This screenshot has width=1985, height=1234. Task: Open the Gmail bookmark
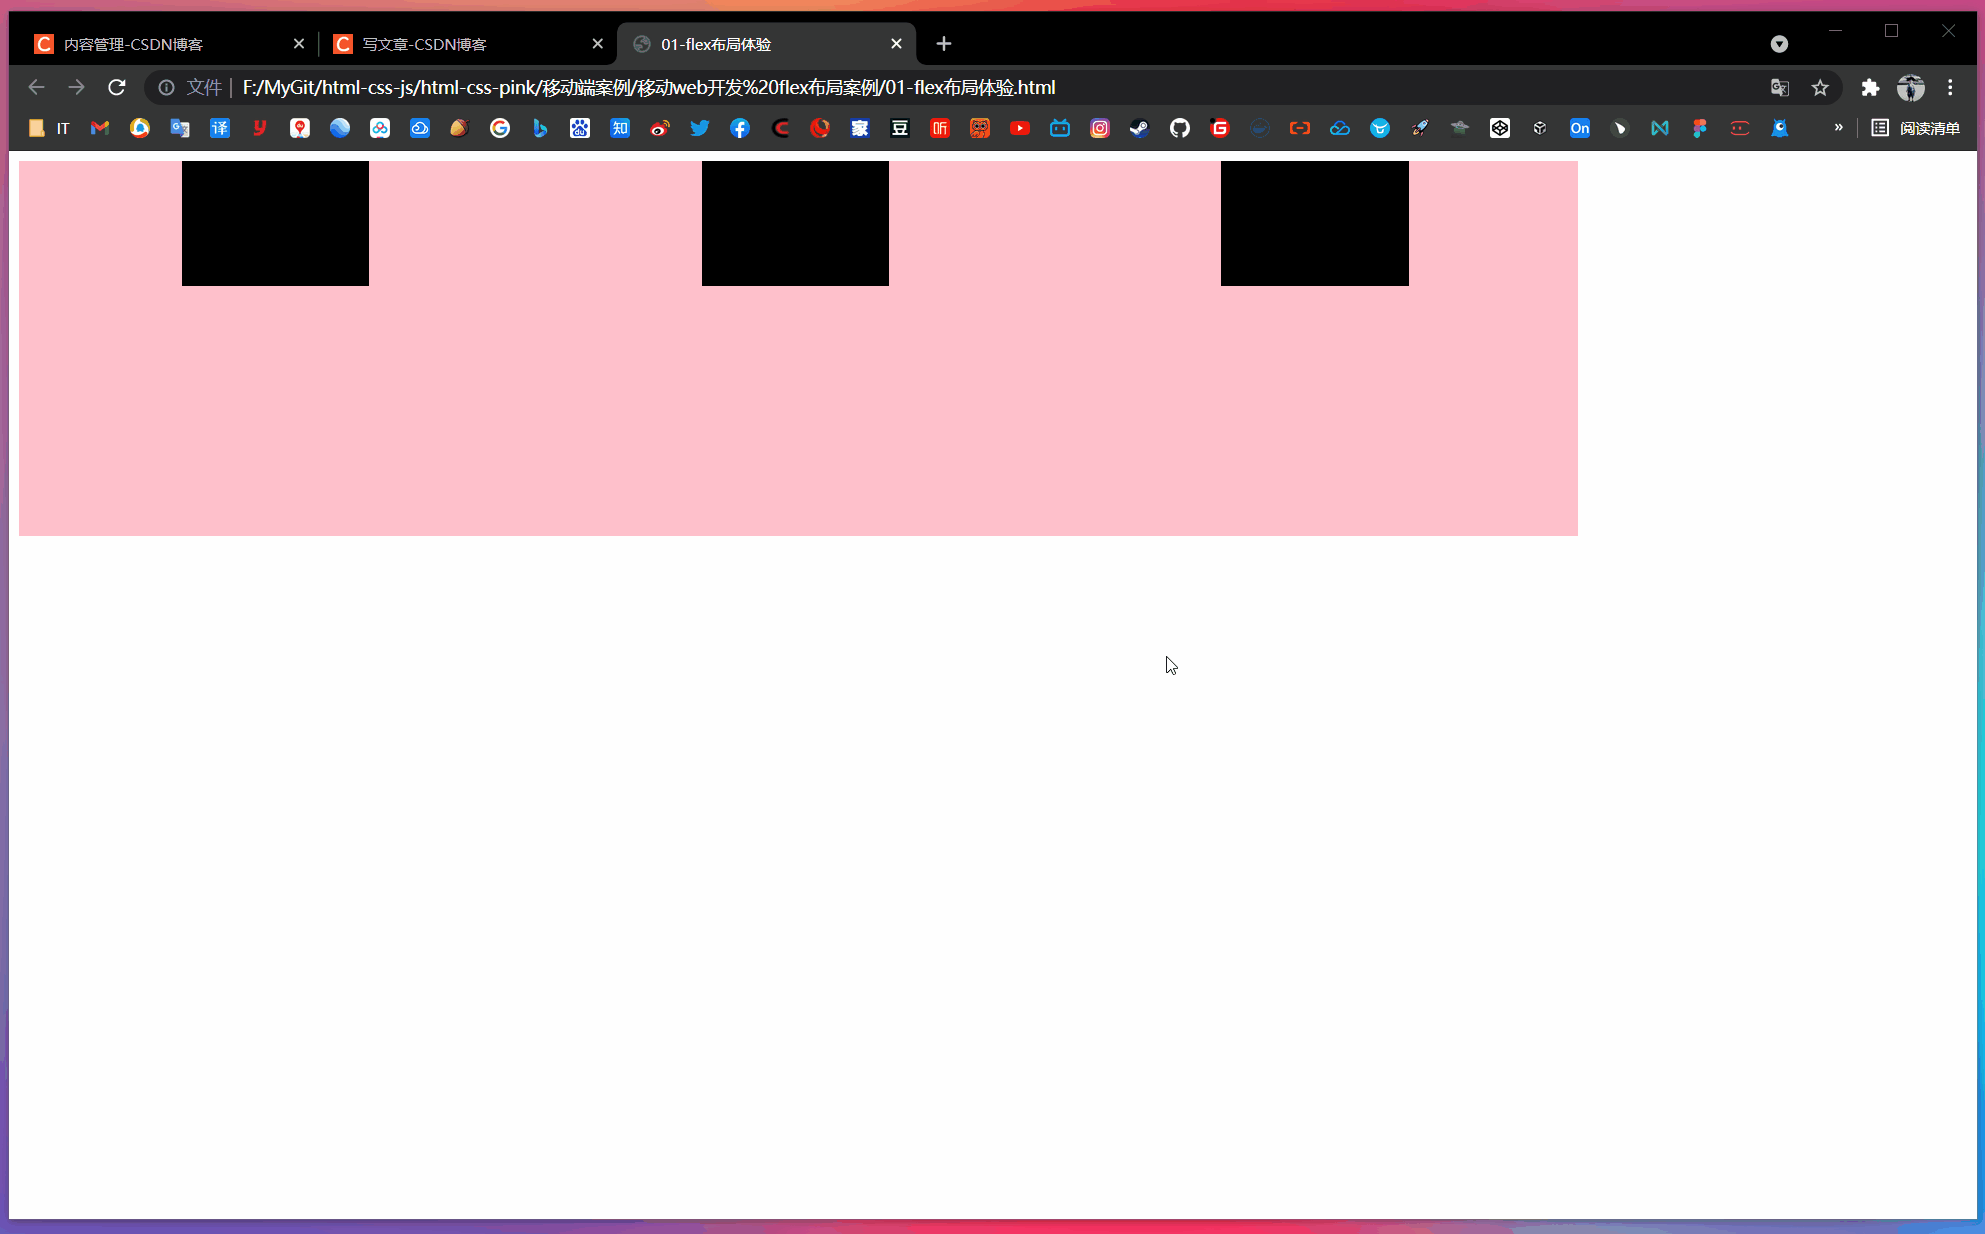[x=100, y=128]
